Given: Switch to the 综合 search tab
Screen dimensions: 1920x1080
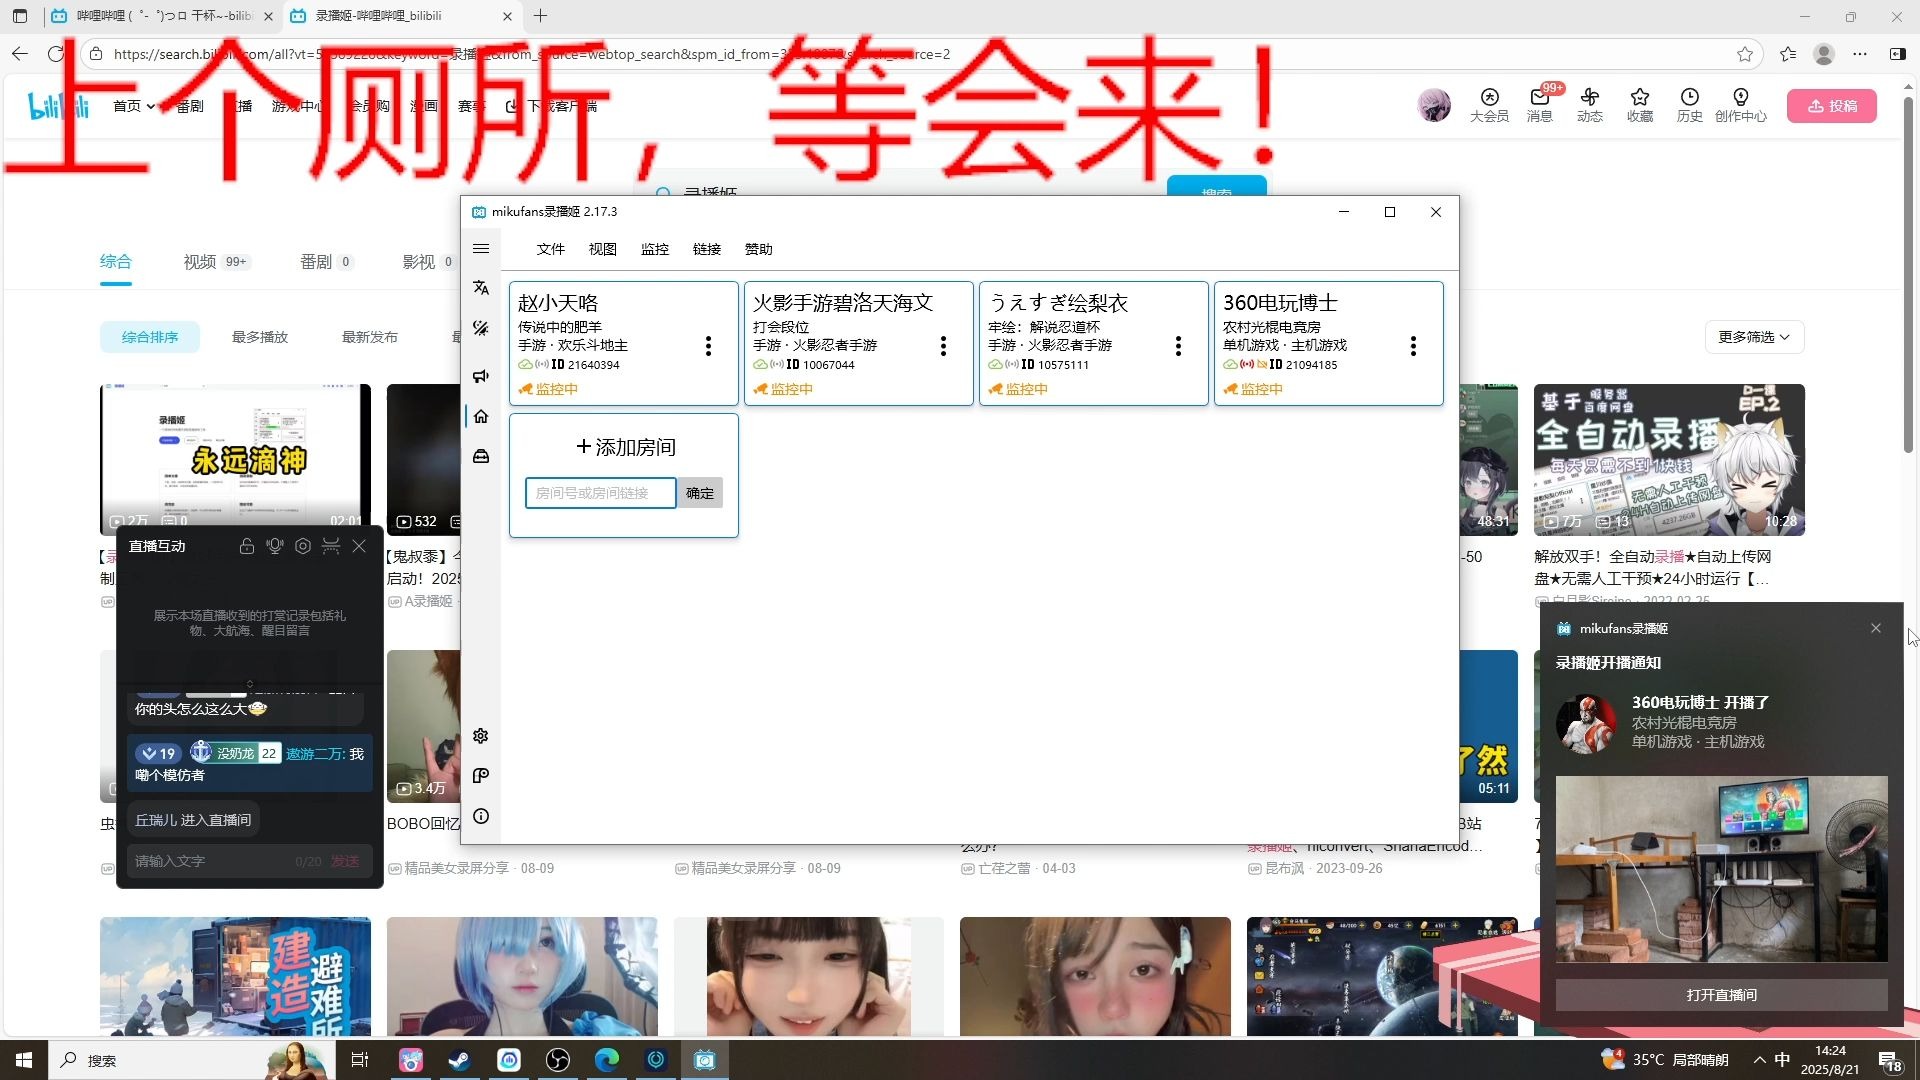Looking at the screenshot, I should 116,262.
